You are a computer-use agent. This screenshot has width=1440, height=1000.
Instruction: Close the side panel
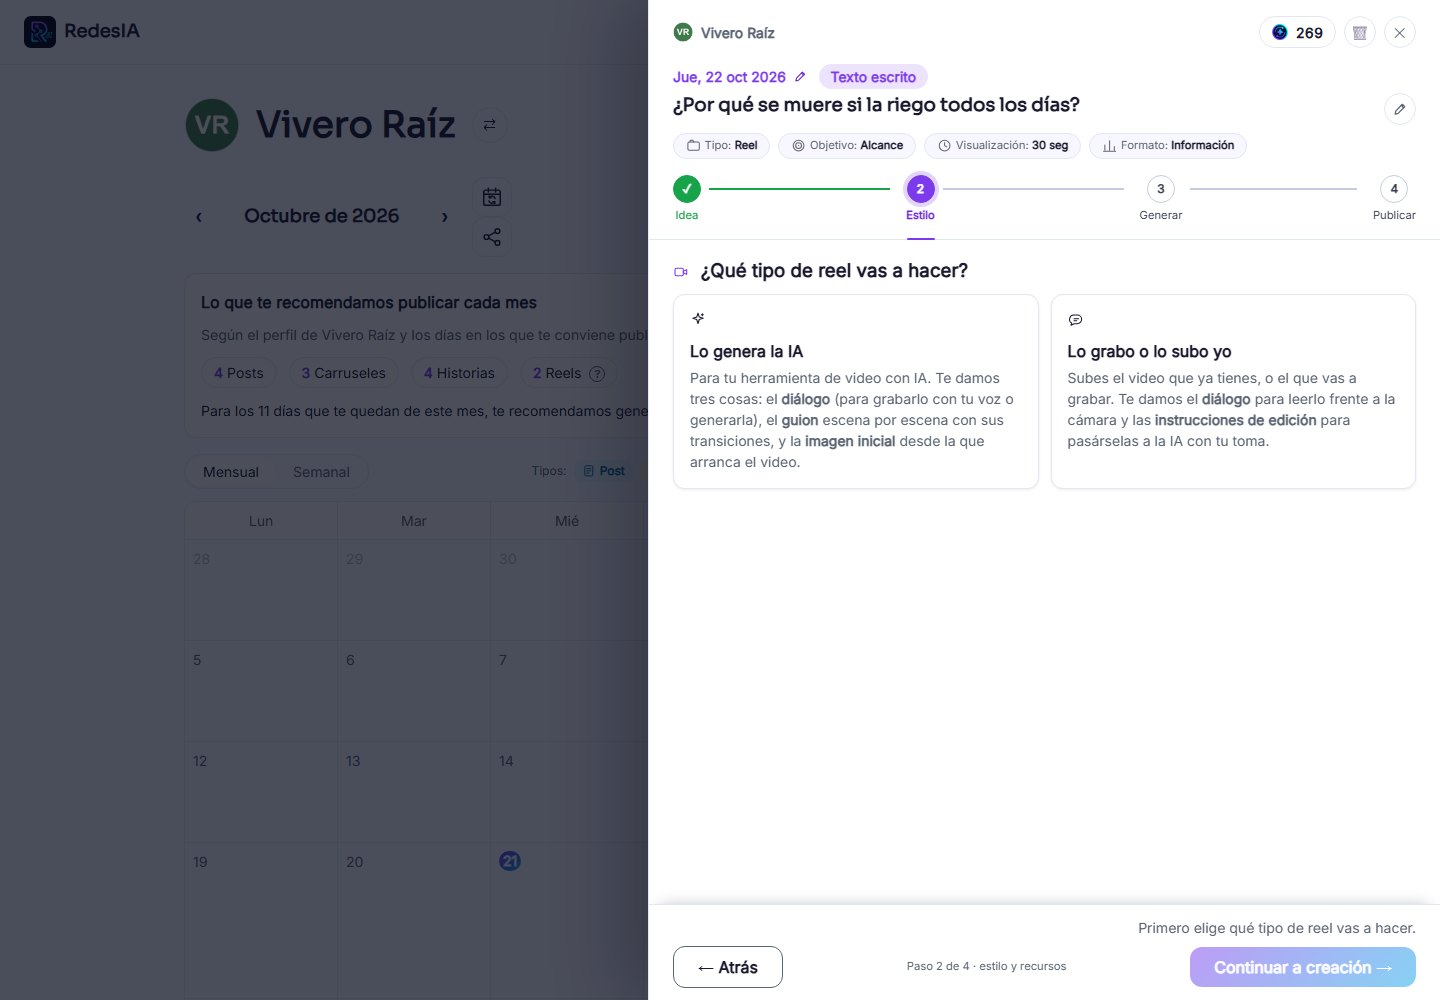coord(1400,33)
